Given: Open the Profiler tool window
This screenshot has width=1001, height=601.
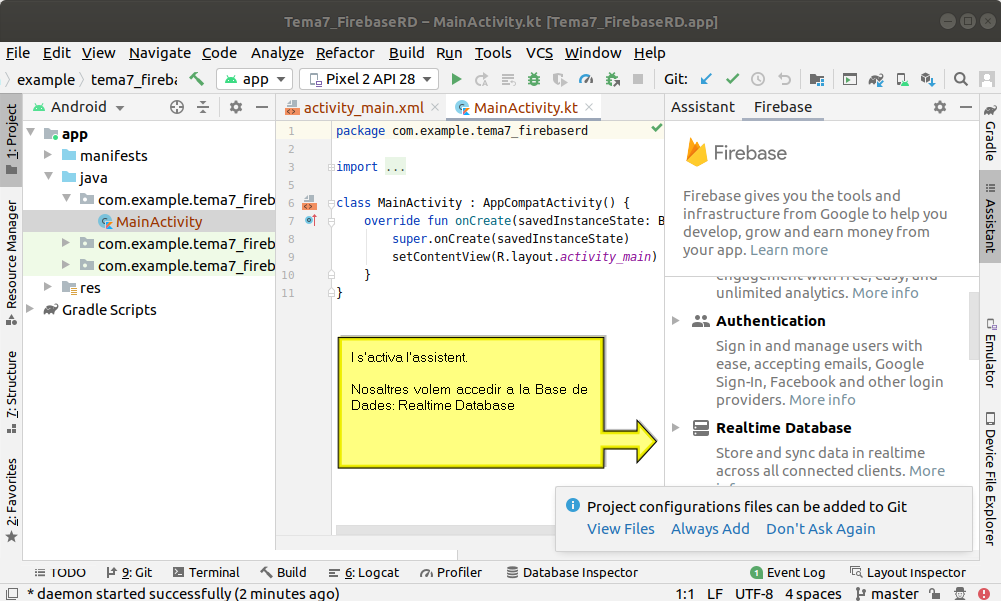Looking at the screenshot, I should (451, 572).
